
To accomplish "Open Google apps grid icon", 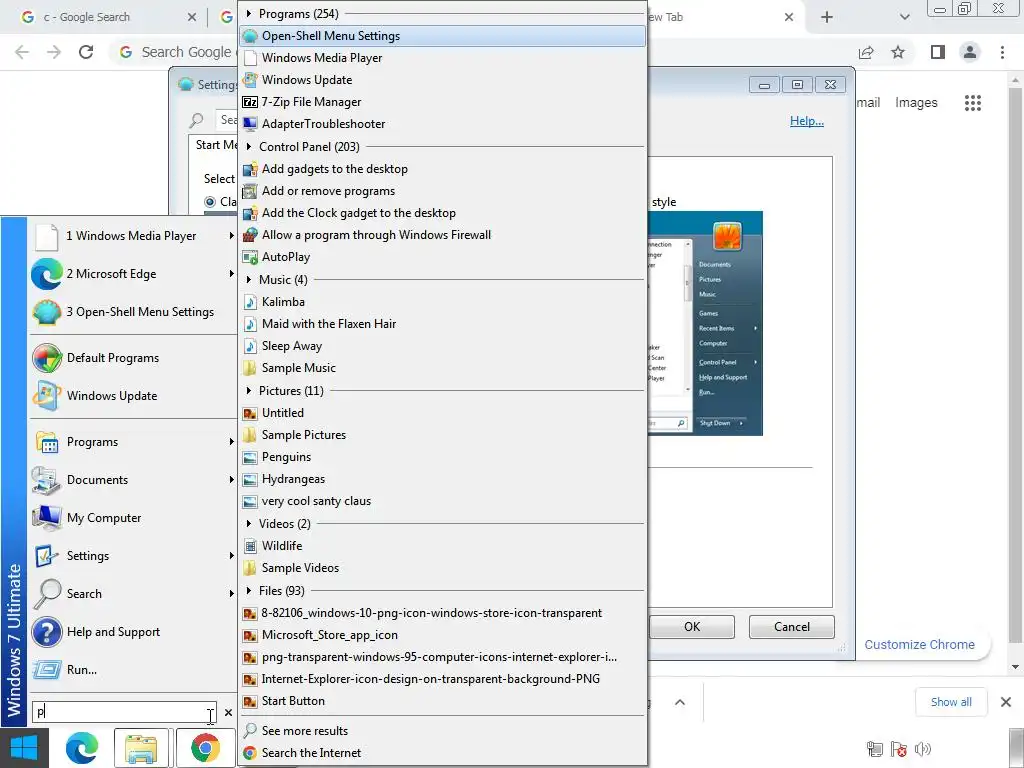I will coord(972,103).
